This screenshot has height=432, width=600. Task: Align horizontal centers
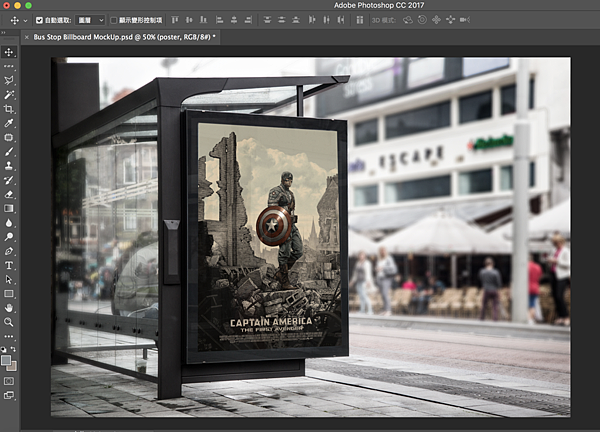(234, 20)
